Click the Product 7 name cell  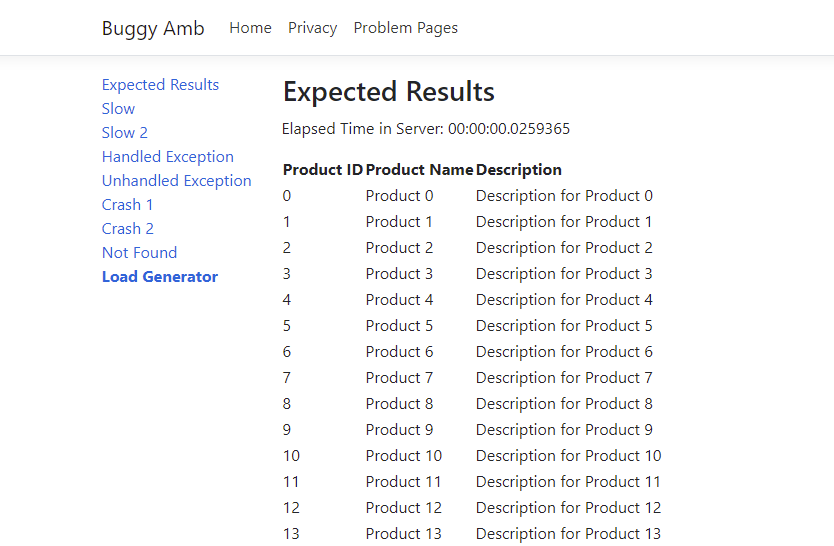pos(399,378)
